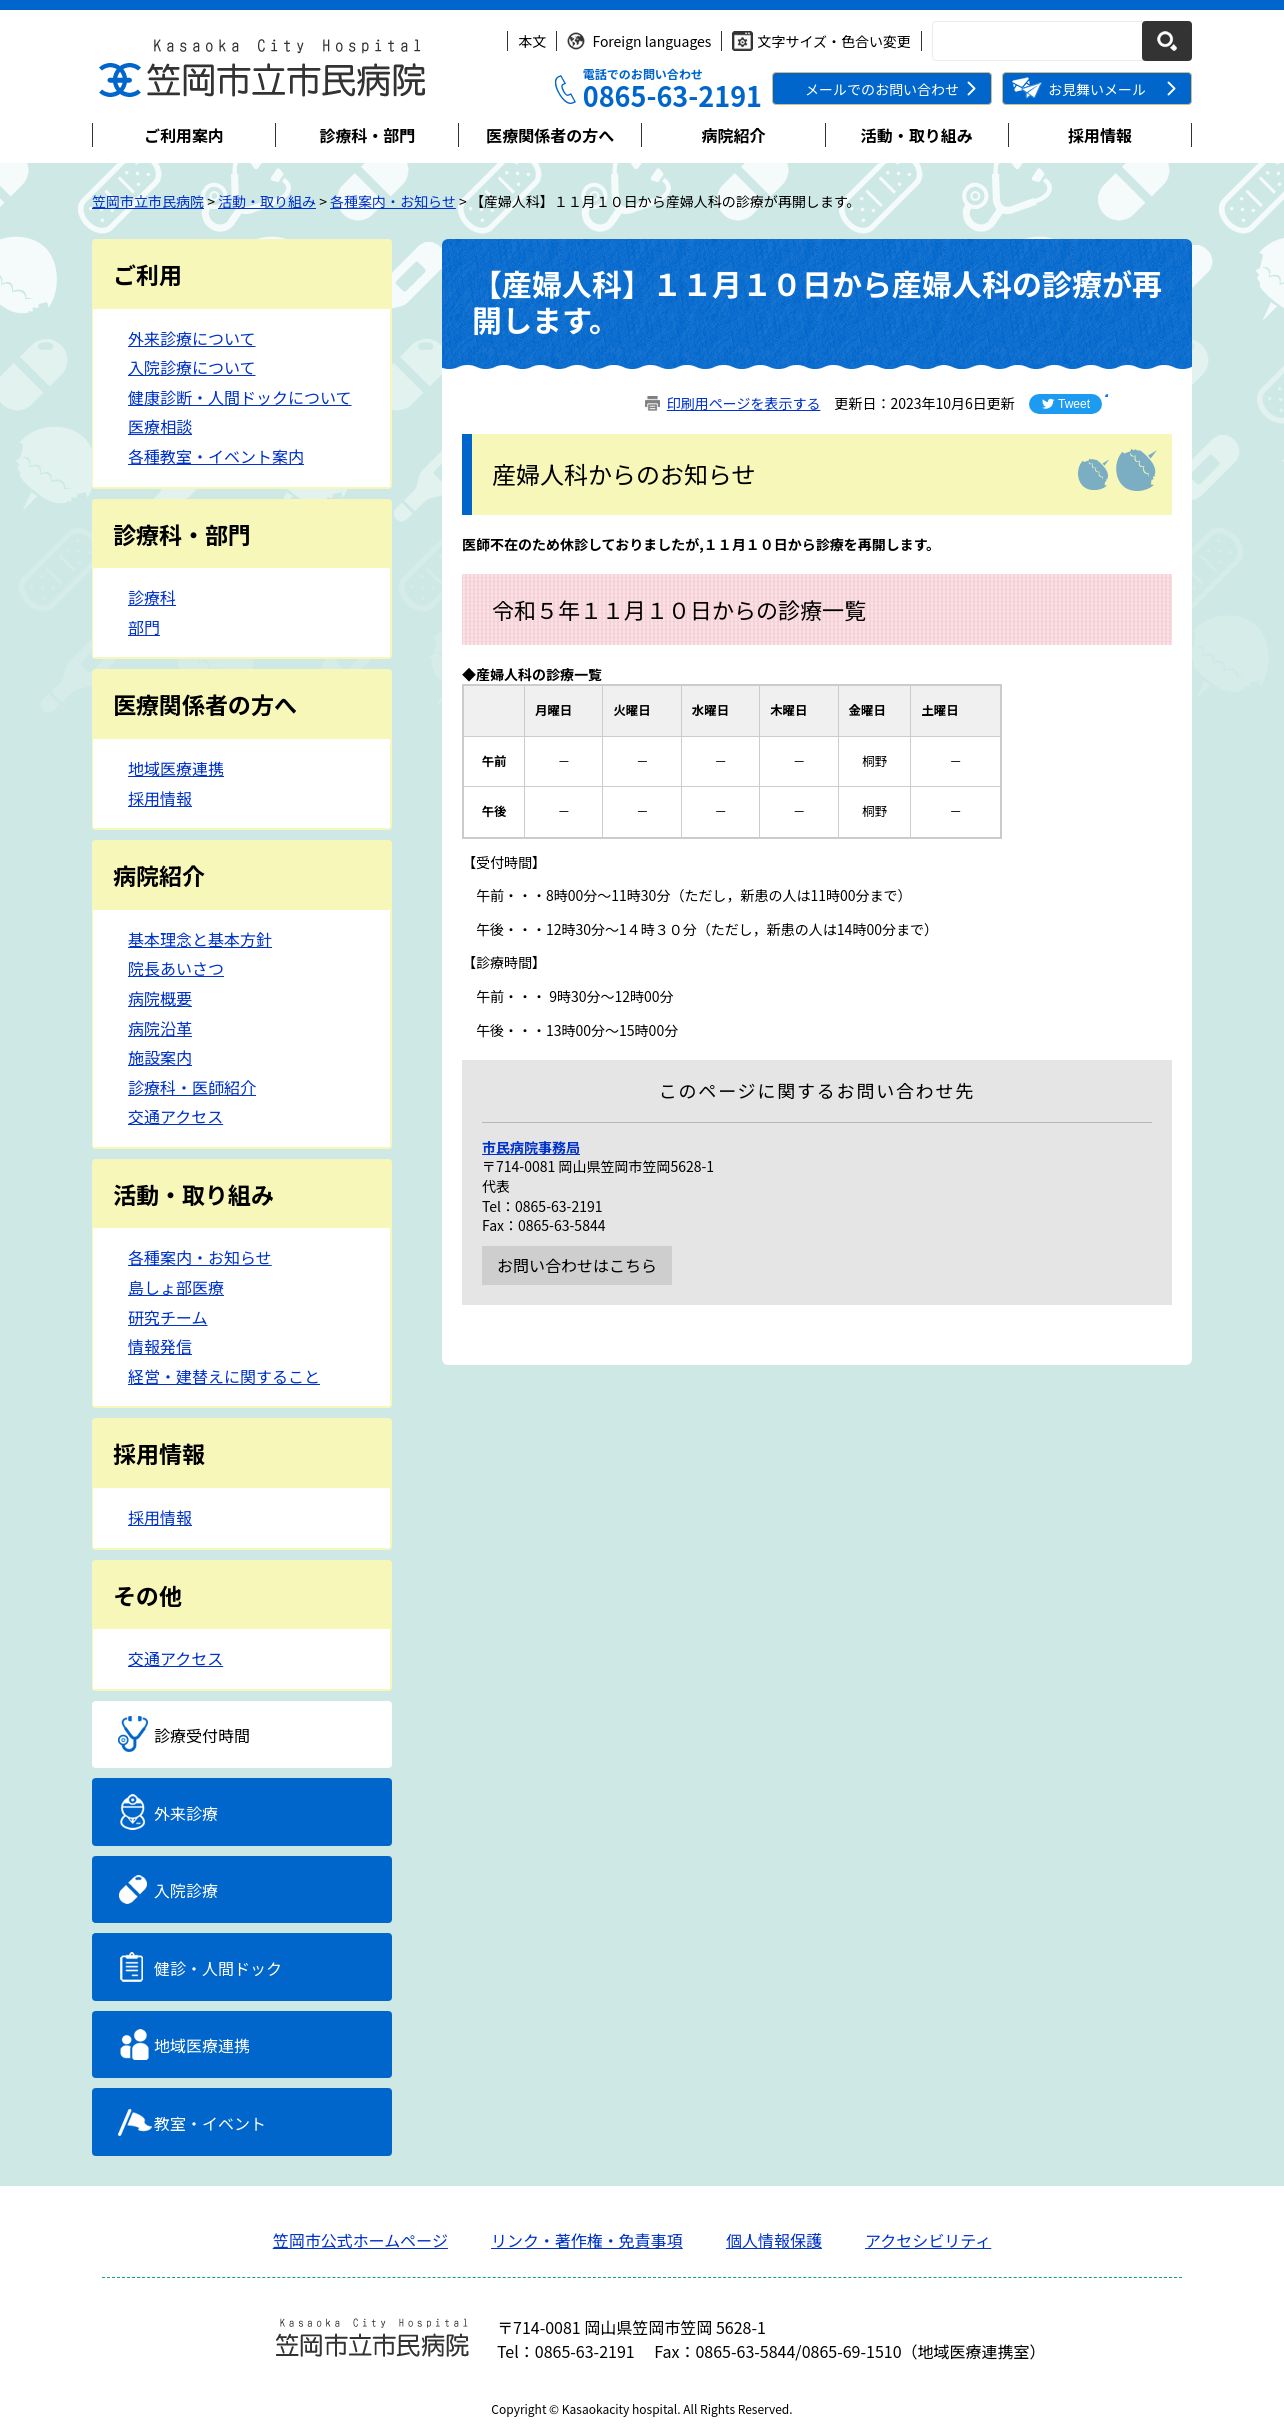
Task: Jump to 本文 skip link
Action: [x=532, y=41]
